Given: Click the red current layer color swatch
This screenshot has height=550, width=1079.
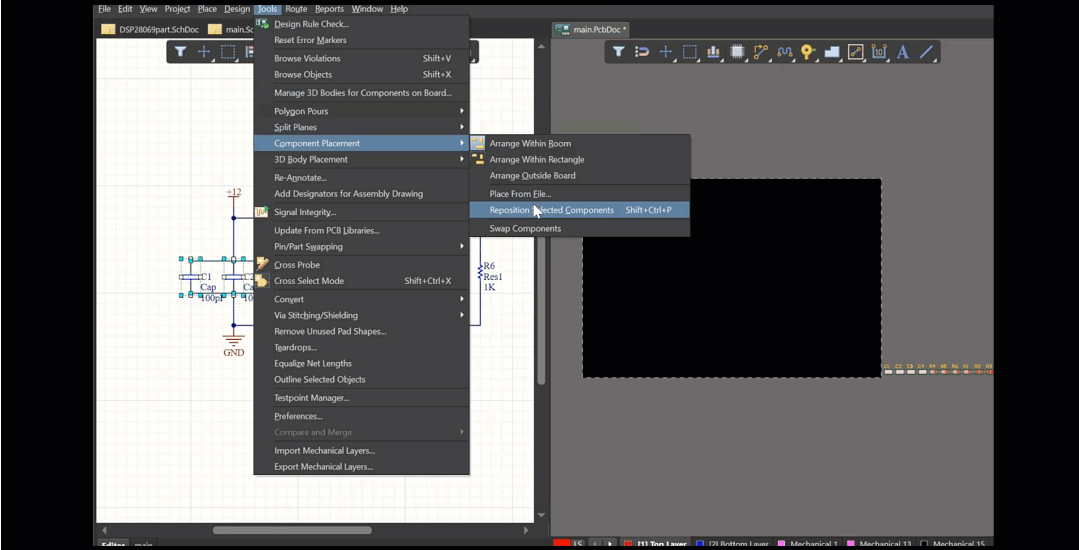Looking at the screenshot, I should [562, 544].
